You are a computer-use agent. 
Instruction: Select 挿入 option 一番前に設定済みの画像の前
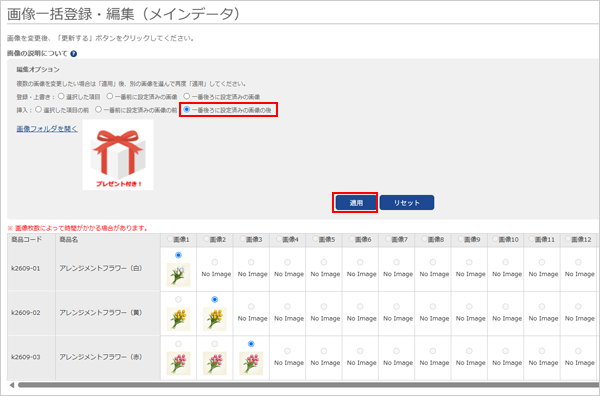[x=98, y=110]
